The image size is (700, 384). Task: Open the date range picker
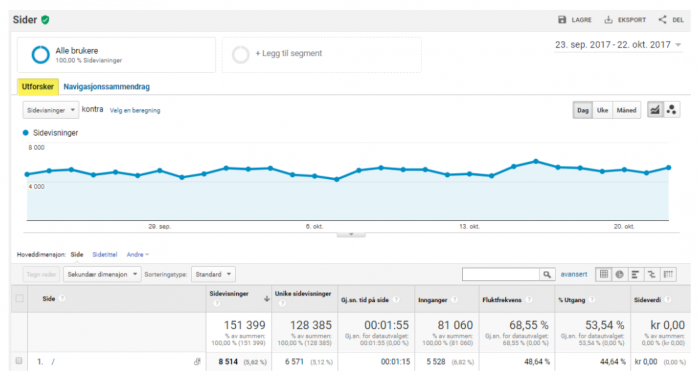point(618,45)
